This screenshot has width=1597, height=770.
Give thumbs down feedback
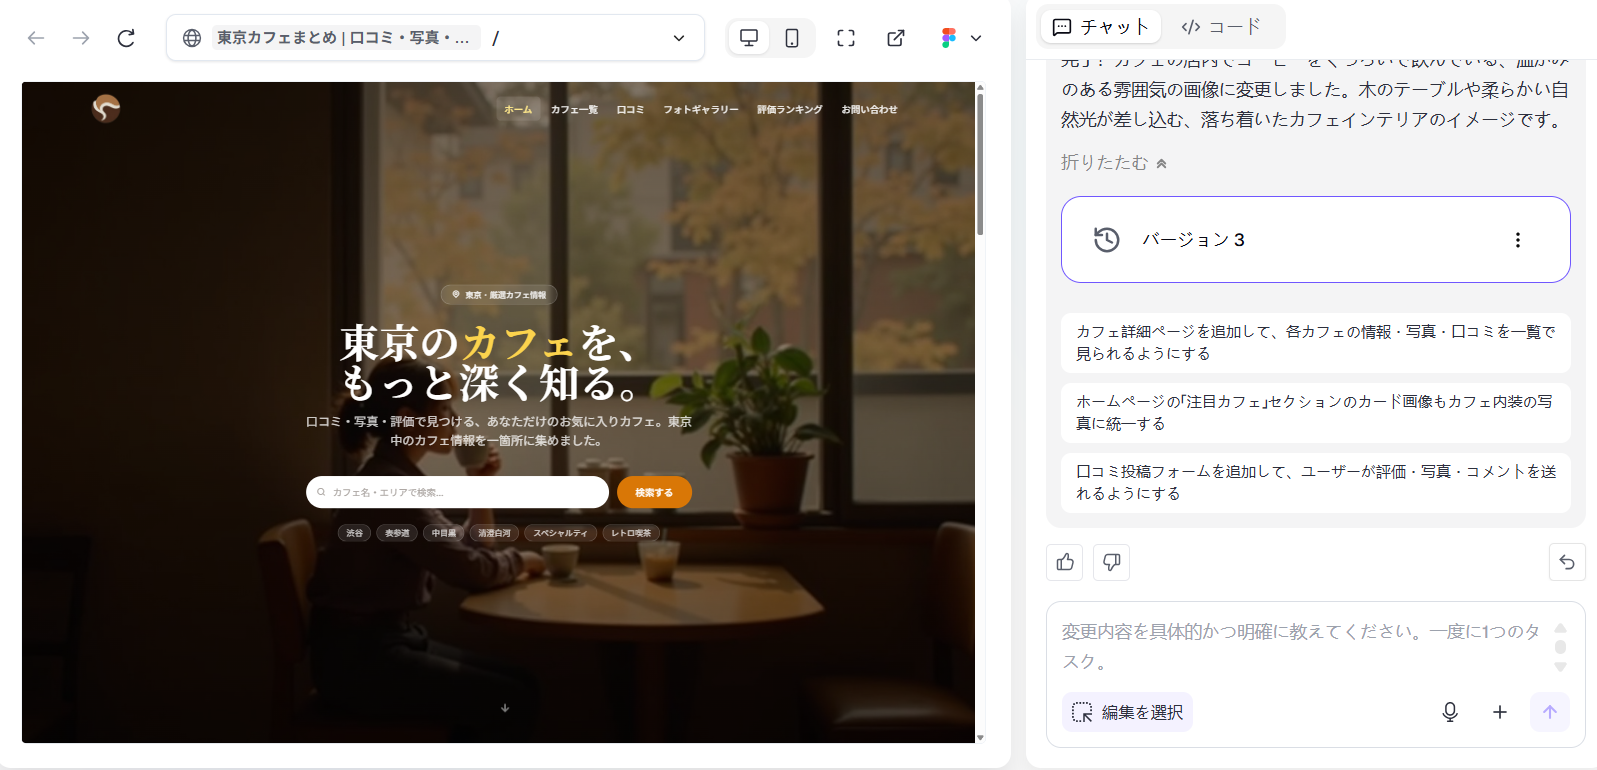pyautogui.click(x=1111, y=562)
